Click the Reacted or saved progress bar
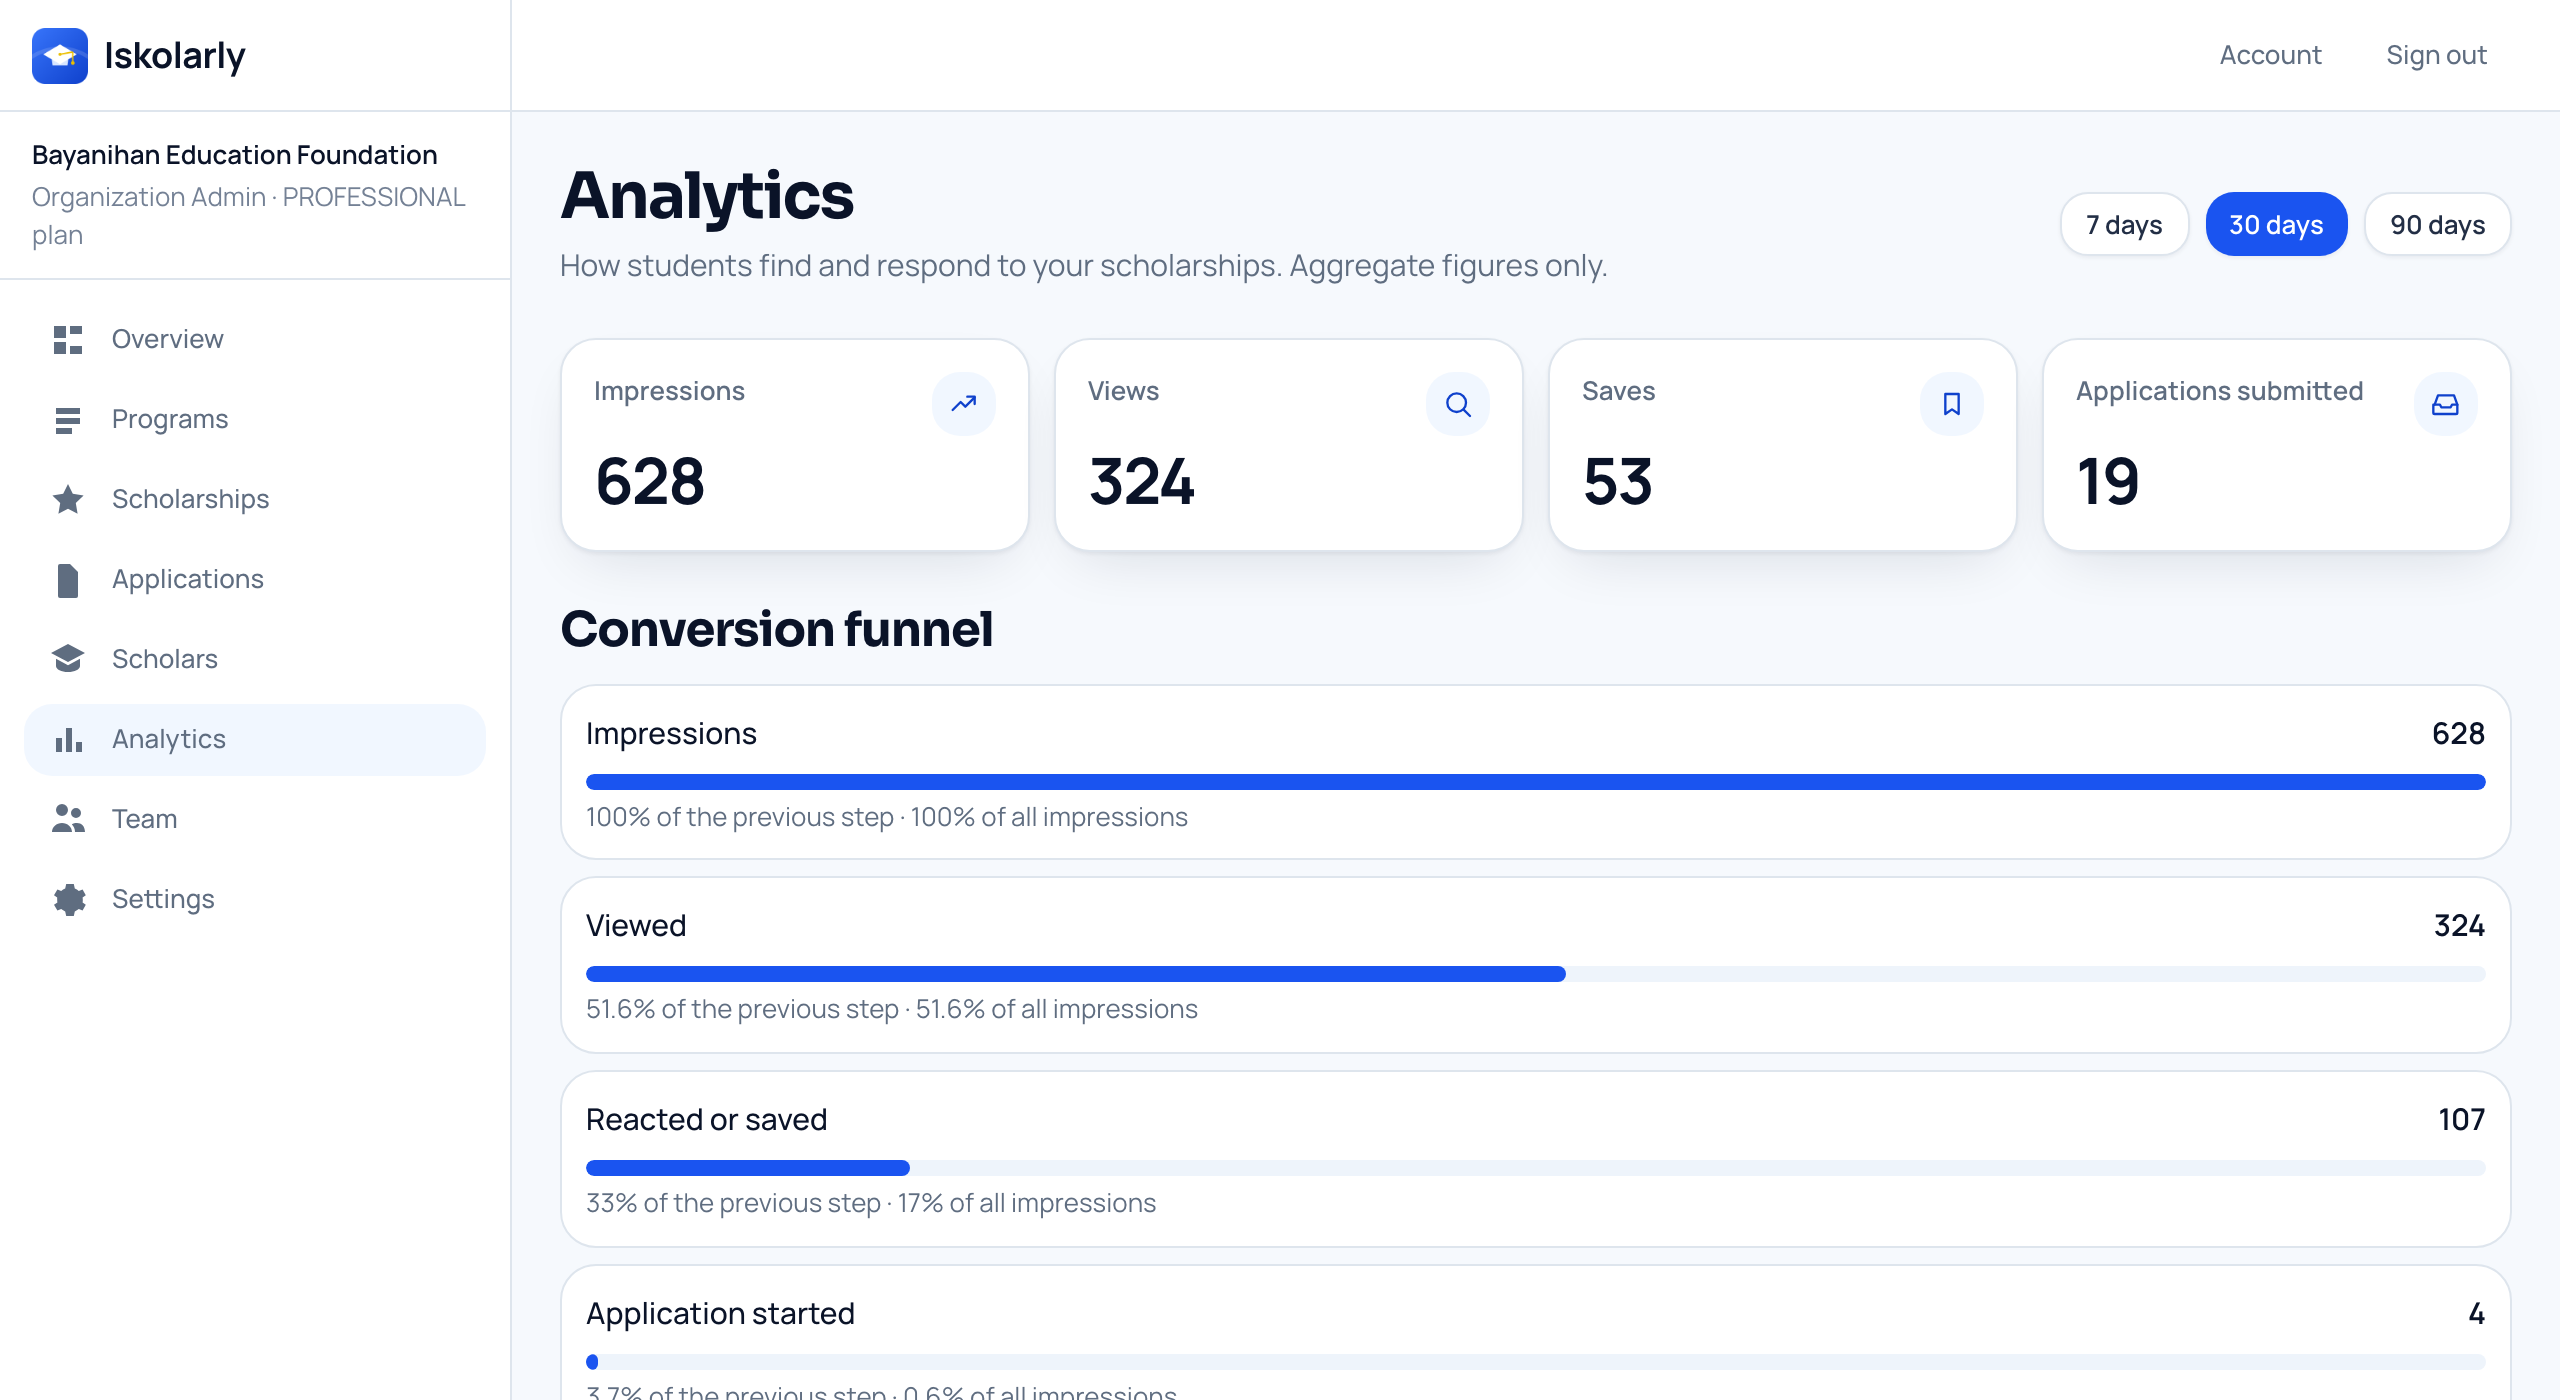This screenshot has width=2560, height=1400. pos(1535,1168)
